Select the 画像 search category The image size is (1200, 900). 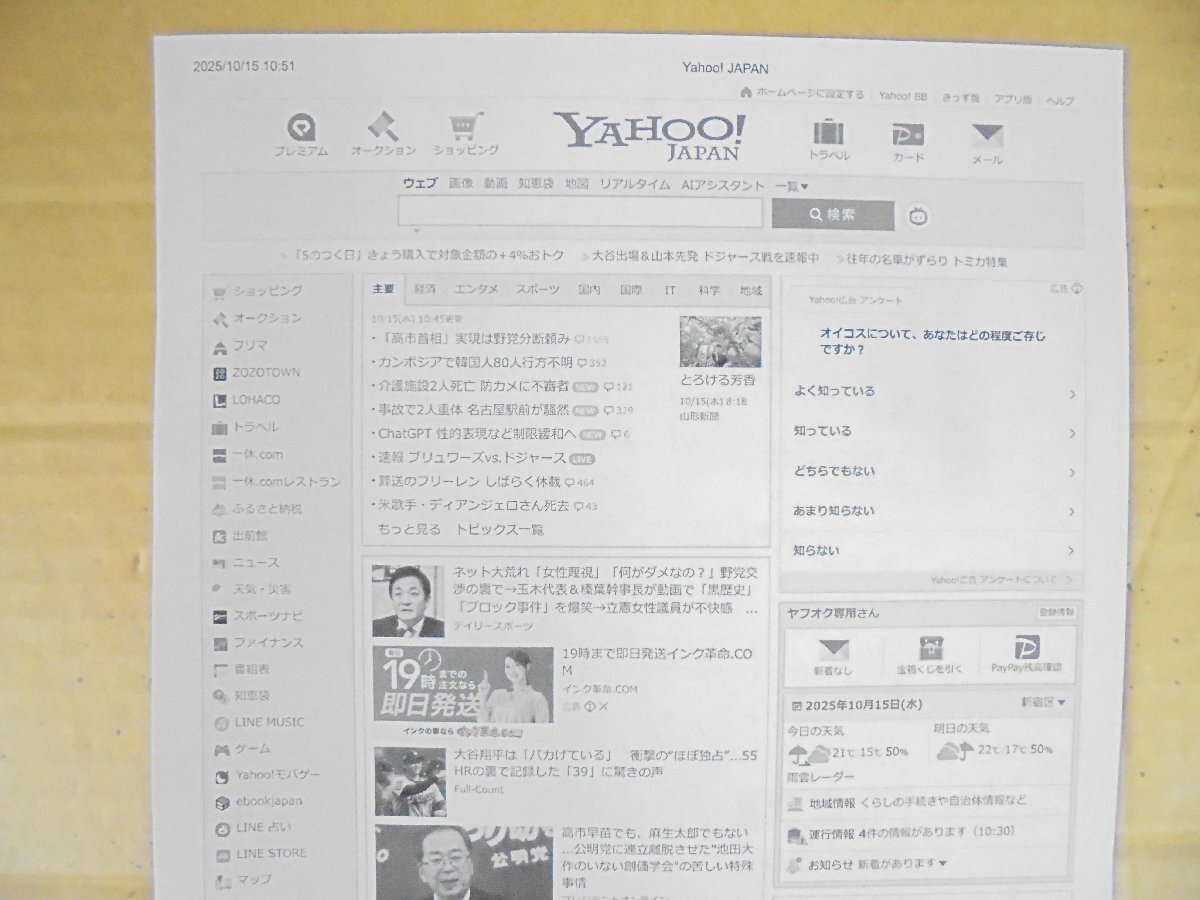click(x=461, y=184)
